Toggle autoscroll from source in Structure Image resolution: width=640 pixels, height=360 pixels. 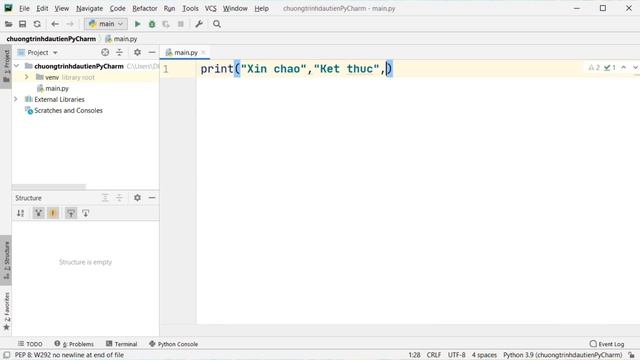pos(85,213)
